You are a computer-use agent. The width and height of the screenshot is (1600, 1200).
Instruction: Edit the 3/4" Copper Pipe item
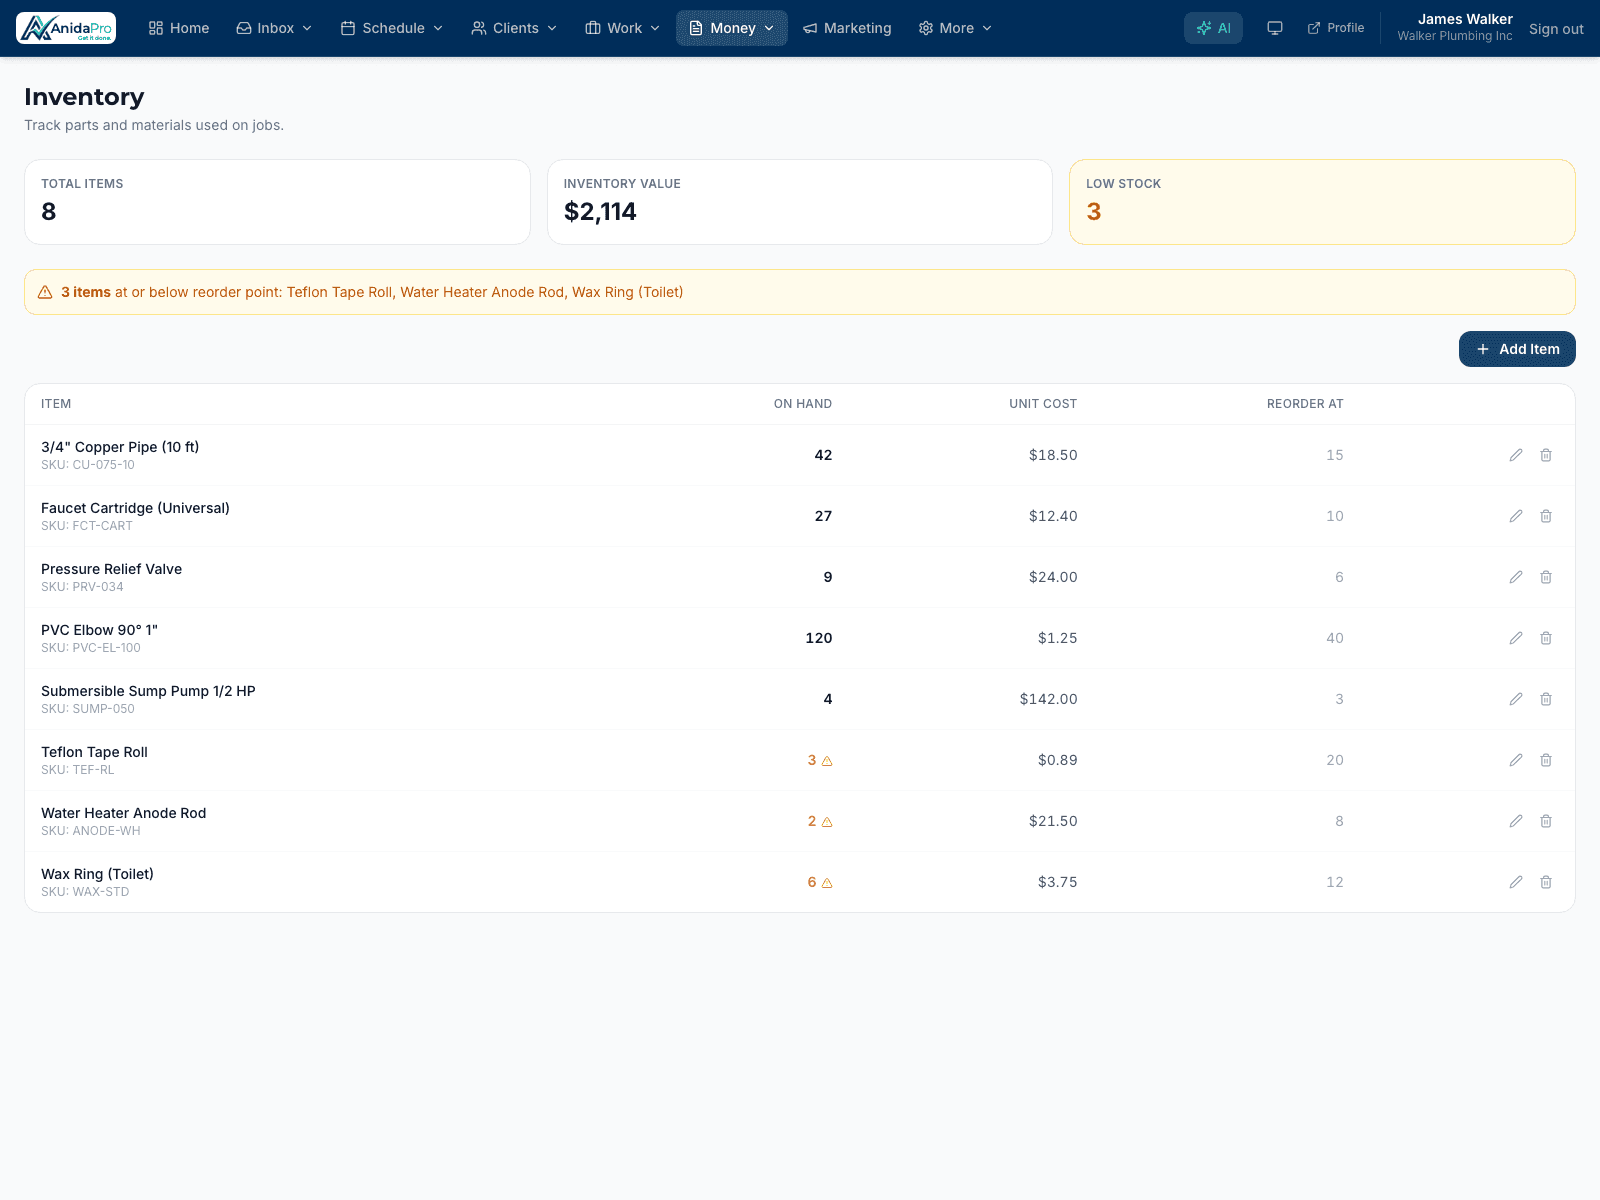coord(1516,455)
